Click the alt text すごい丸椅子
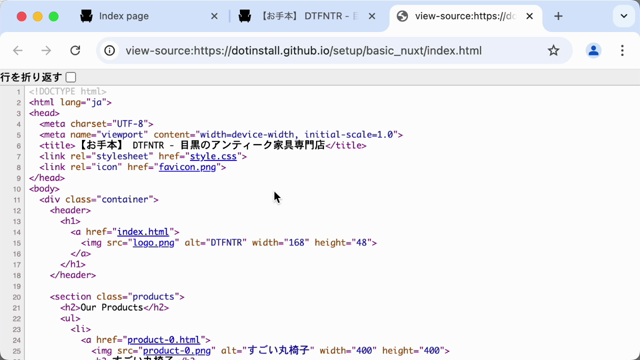Viewport: 640px width, 360px height. coord(278,351)
